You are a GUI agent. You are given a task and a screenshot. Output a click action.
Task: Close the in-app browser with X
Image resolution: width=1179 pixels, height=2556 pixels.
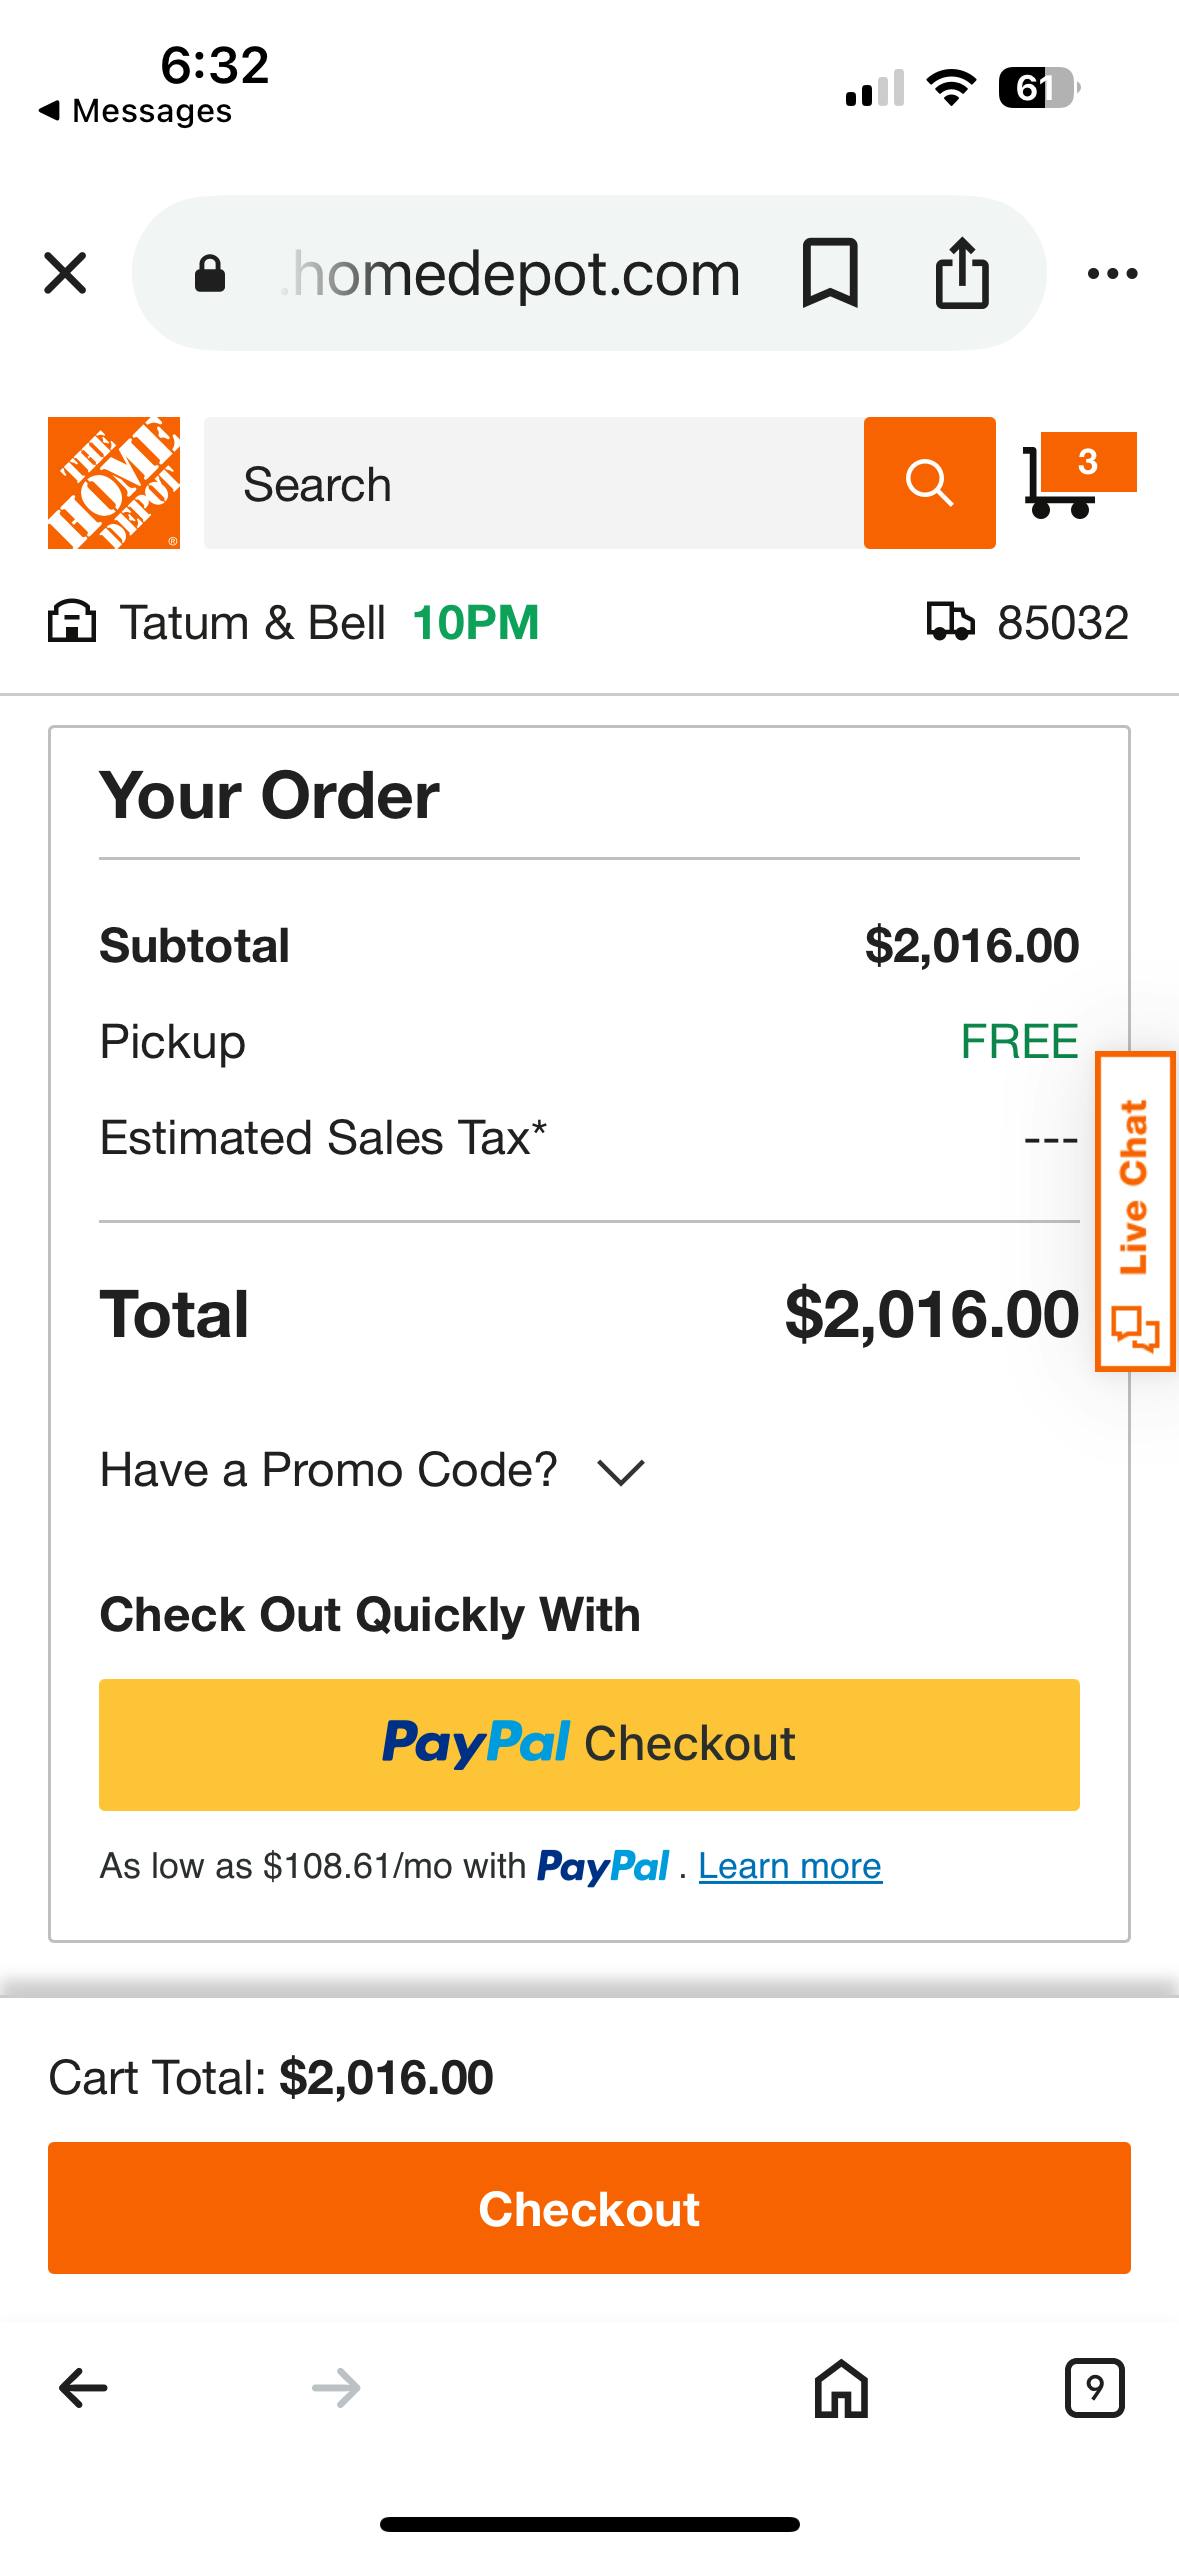[x=66, y=273]
